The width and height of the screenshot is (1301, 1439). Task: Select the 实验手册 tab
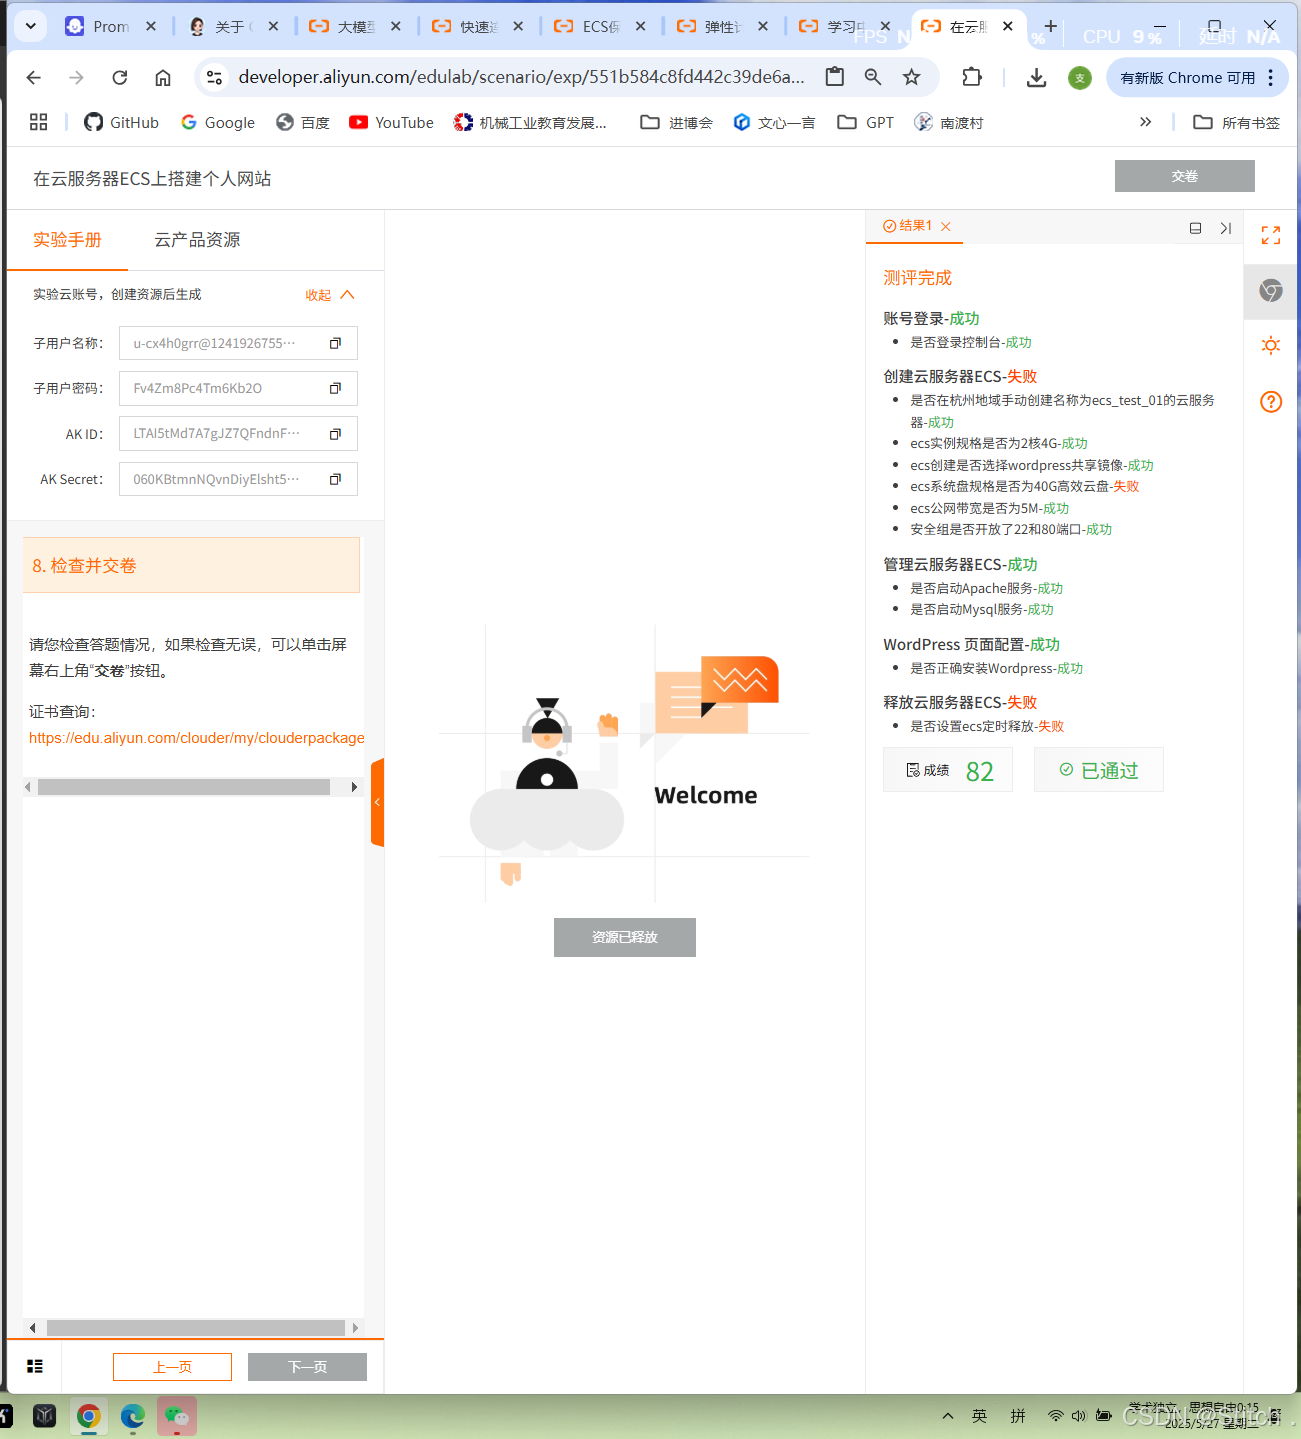pos(66,239)
